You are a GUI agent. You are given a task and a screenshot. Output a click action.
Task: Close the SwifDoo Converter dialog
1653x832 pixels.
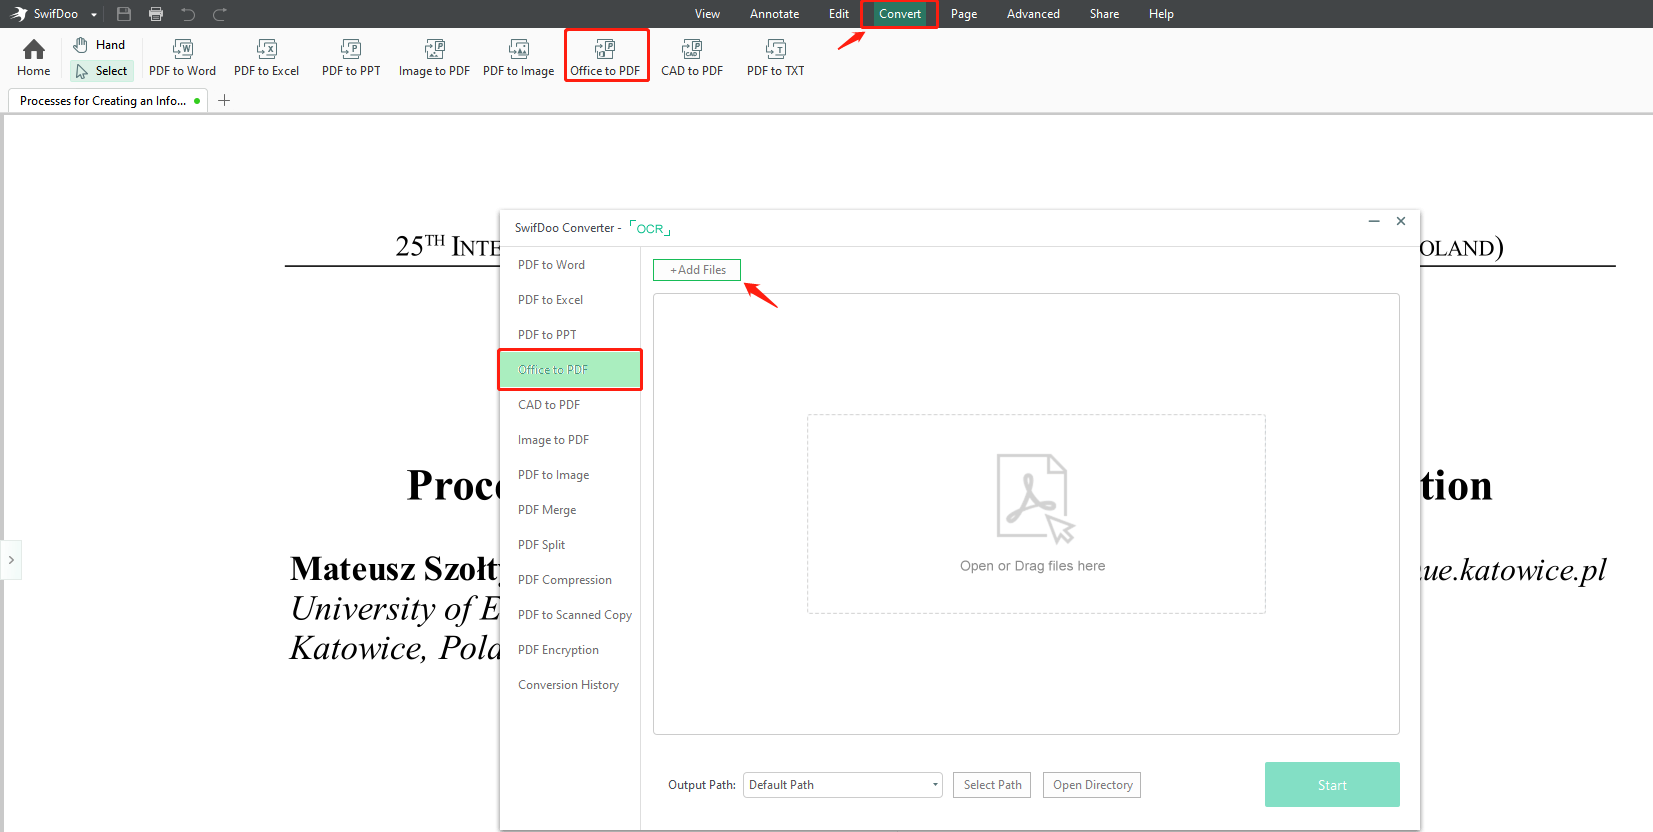click(1401, 221)
